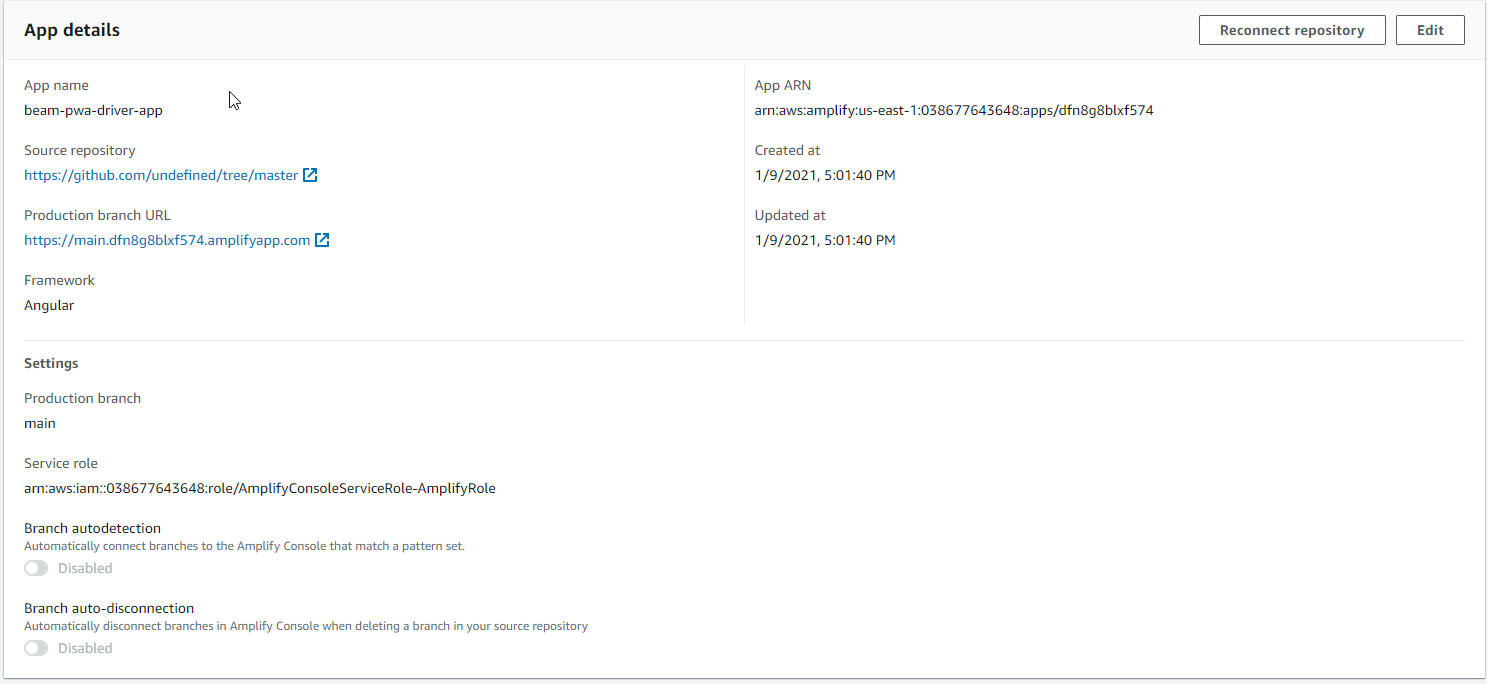Viewport: 1487px width, 684px height.
Task: Open production branch URL external link icon
Action: [x=322, y=239]
